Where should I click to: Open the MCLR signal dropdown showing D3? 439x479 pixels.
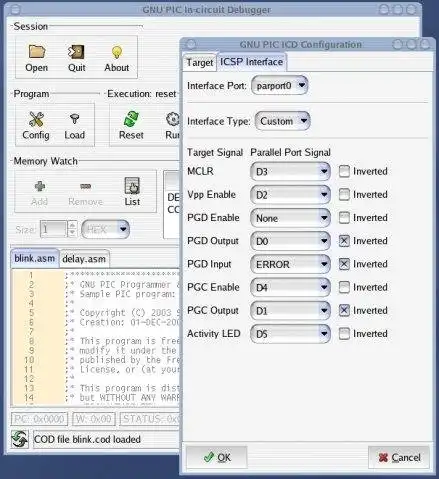pyautogui.click(x=290, y=171)
